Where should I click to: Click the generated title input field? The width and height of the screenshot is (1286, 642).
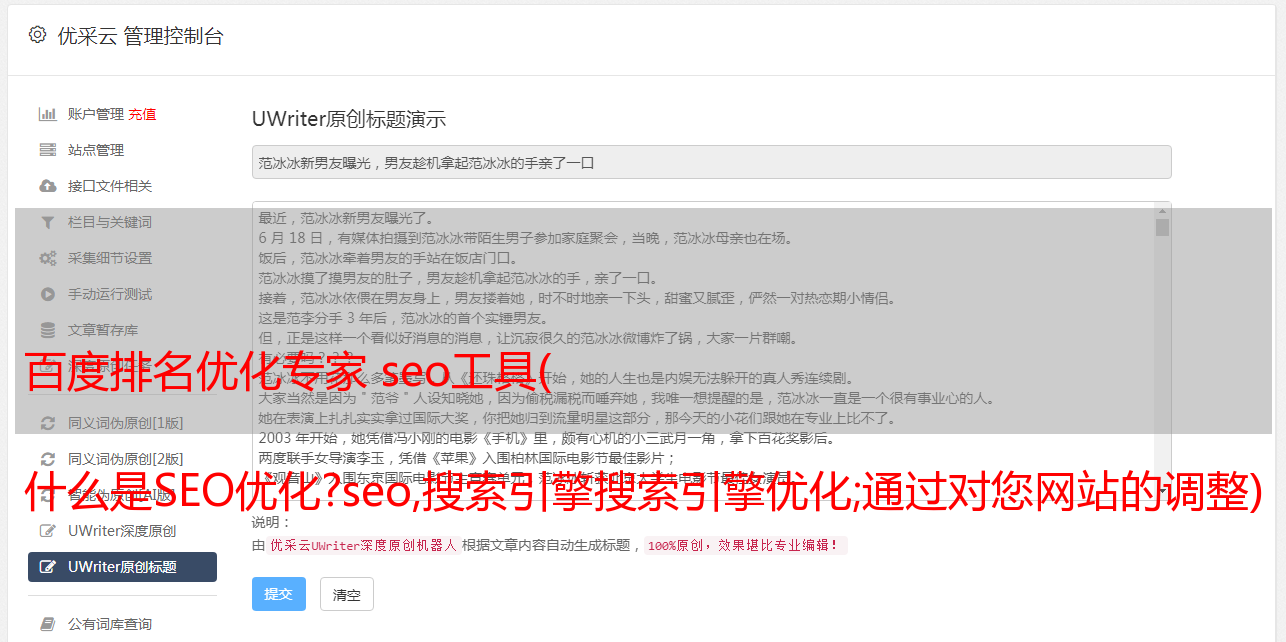(711, 162)
